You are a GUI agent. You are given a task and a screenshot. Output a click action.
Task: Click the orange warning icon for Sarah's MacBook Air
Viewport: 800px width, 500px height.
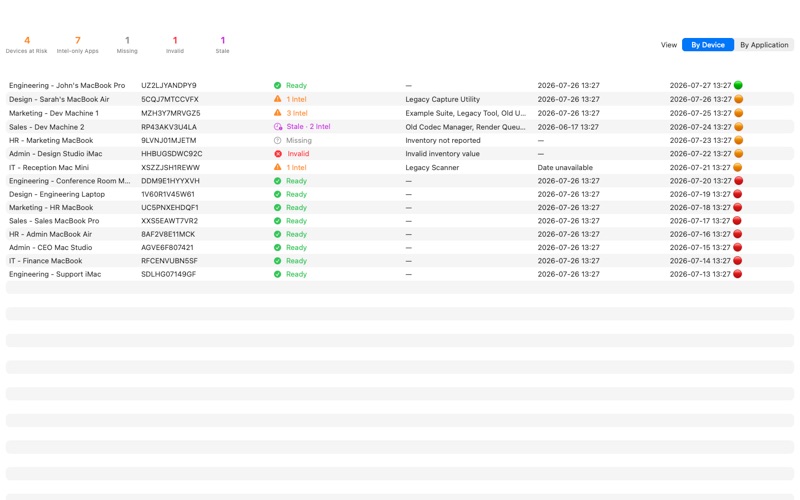278,99
